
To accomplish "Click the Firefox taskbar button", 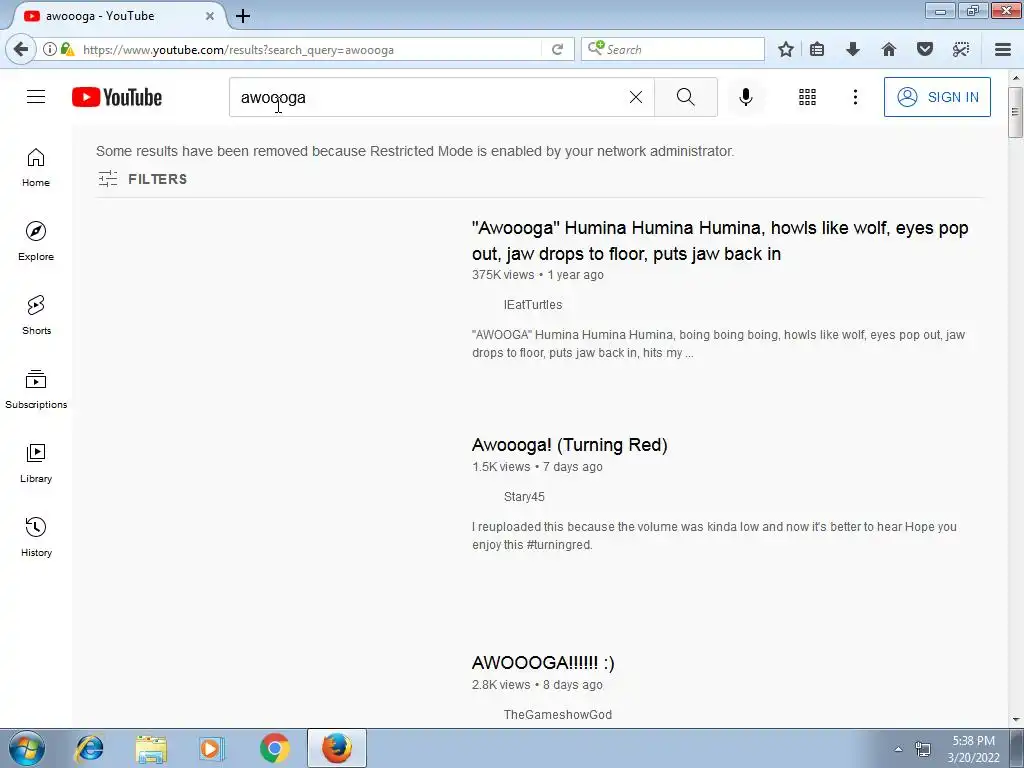I will 337,748.
